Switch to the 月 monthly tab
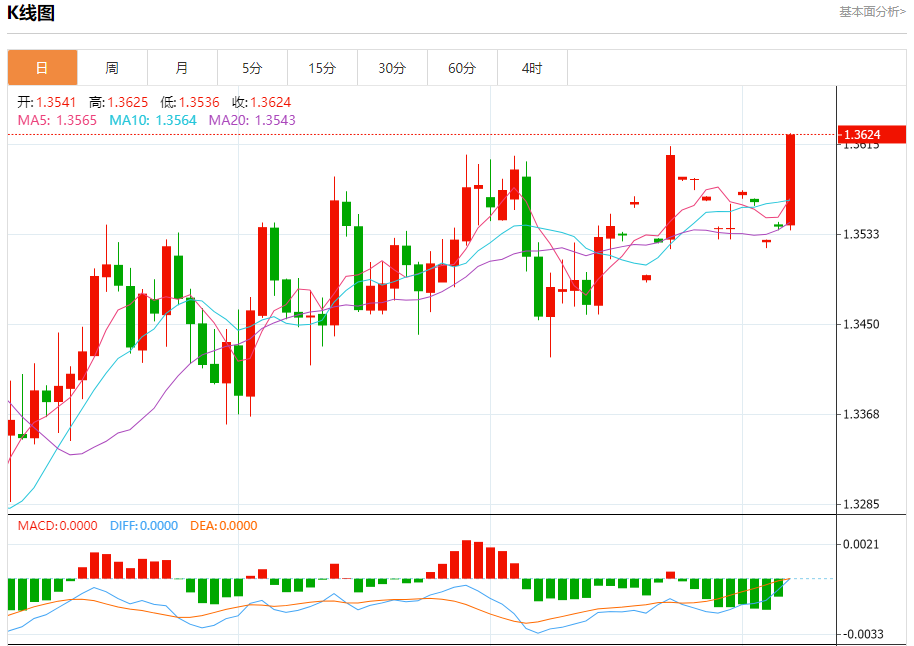Image resolution: width=914 pixels, height=646 pixels. coord(182,68)
